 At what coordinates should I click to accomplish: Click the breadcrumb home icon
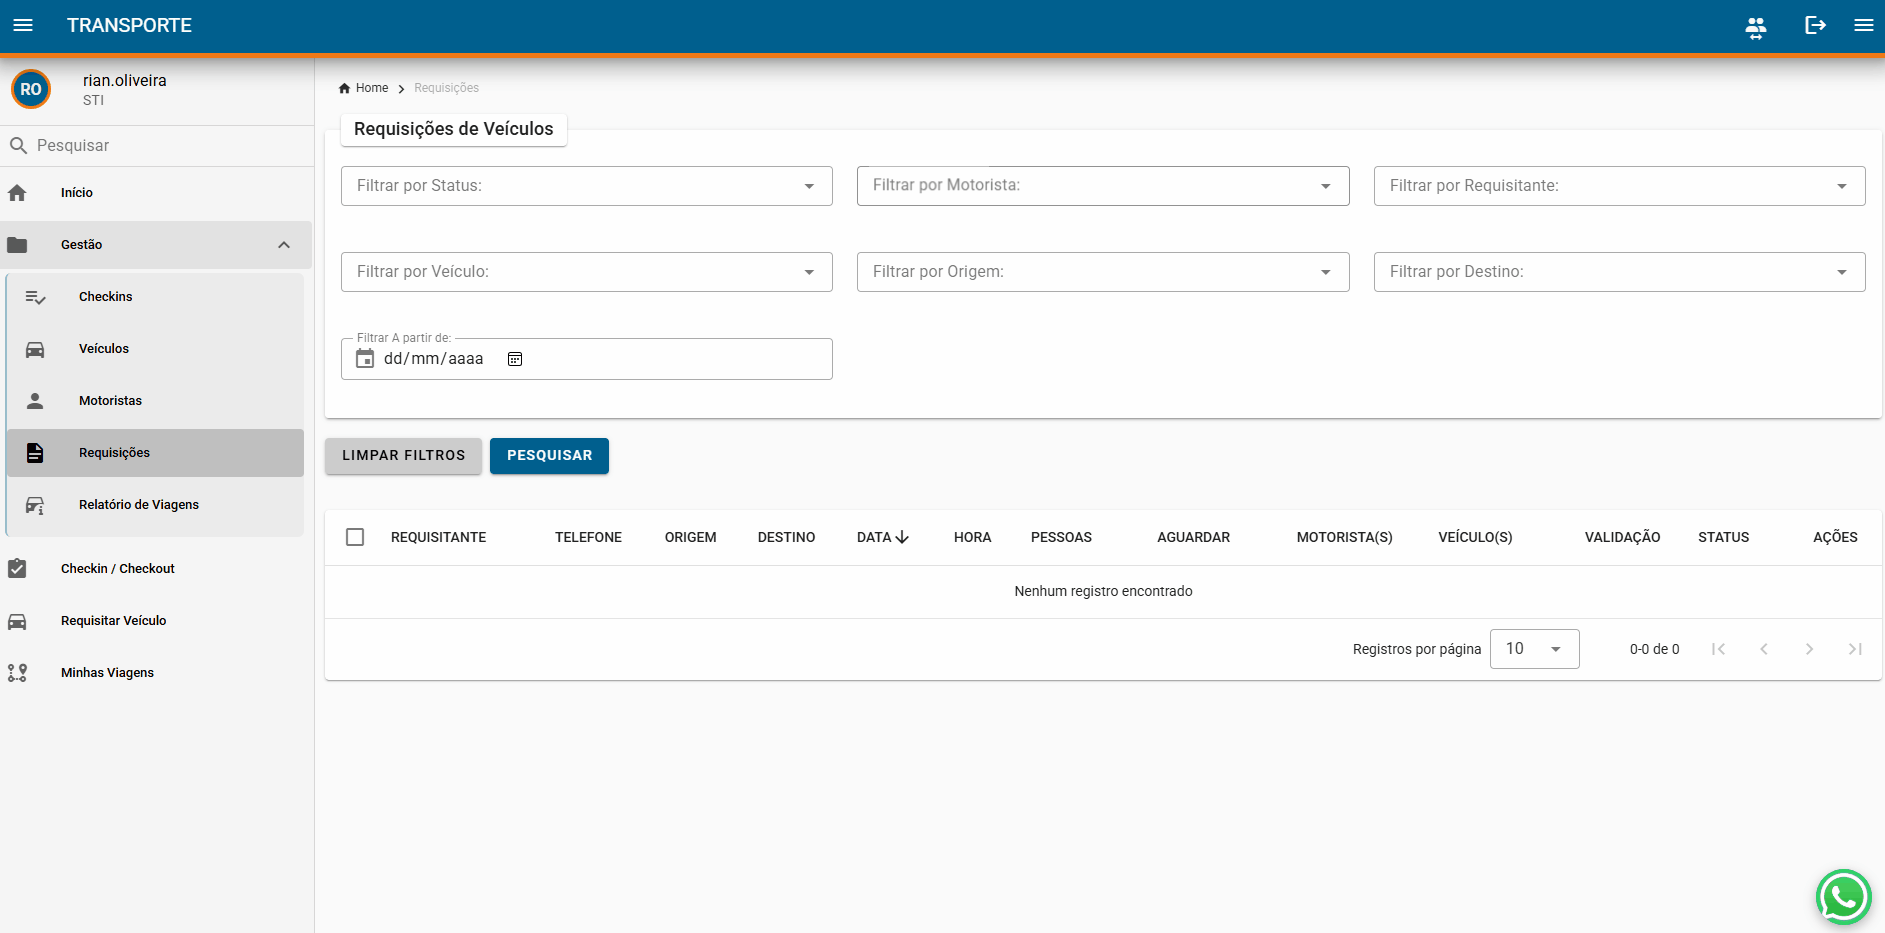click(x=344, y=88)
